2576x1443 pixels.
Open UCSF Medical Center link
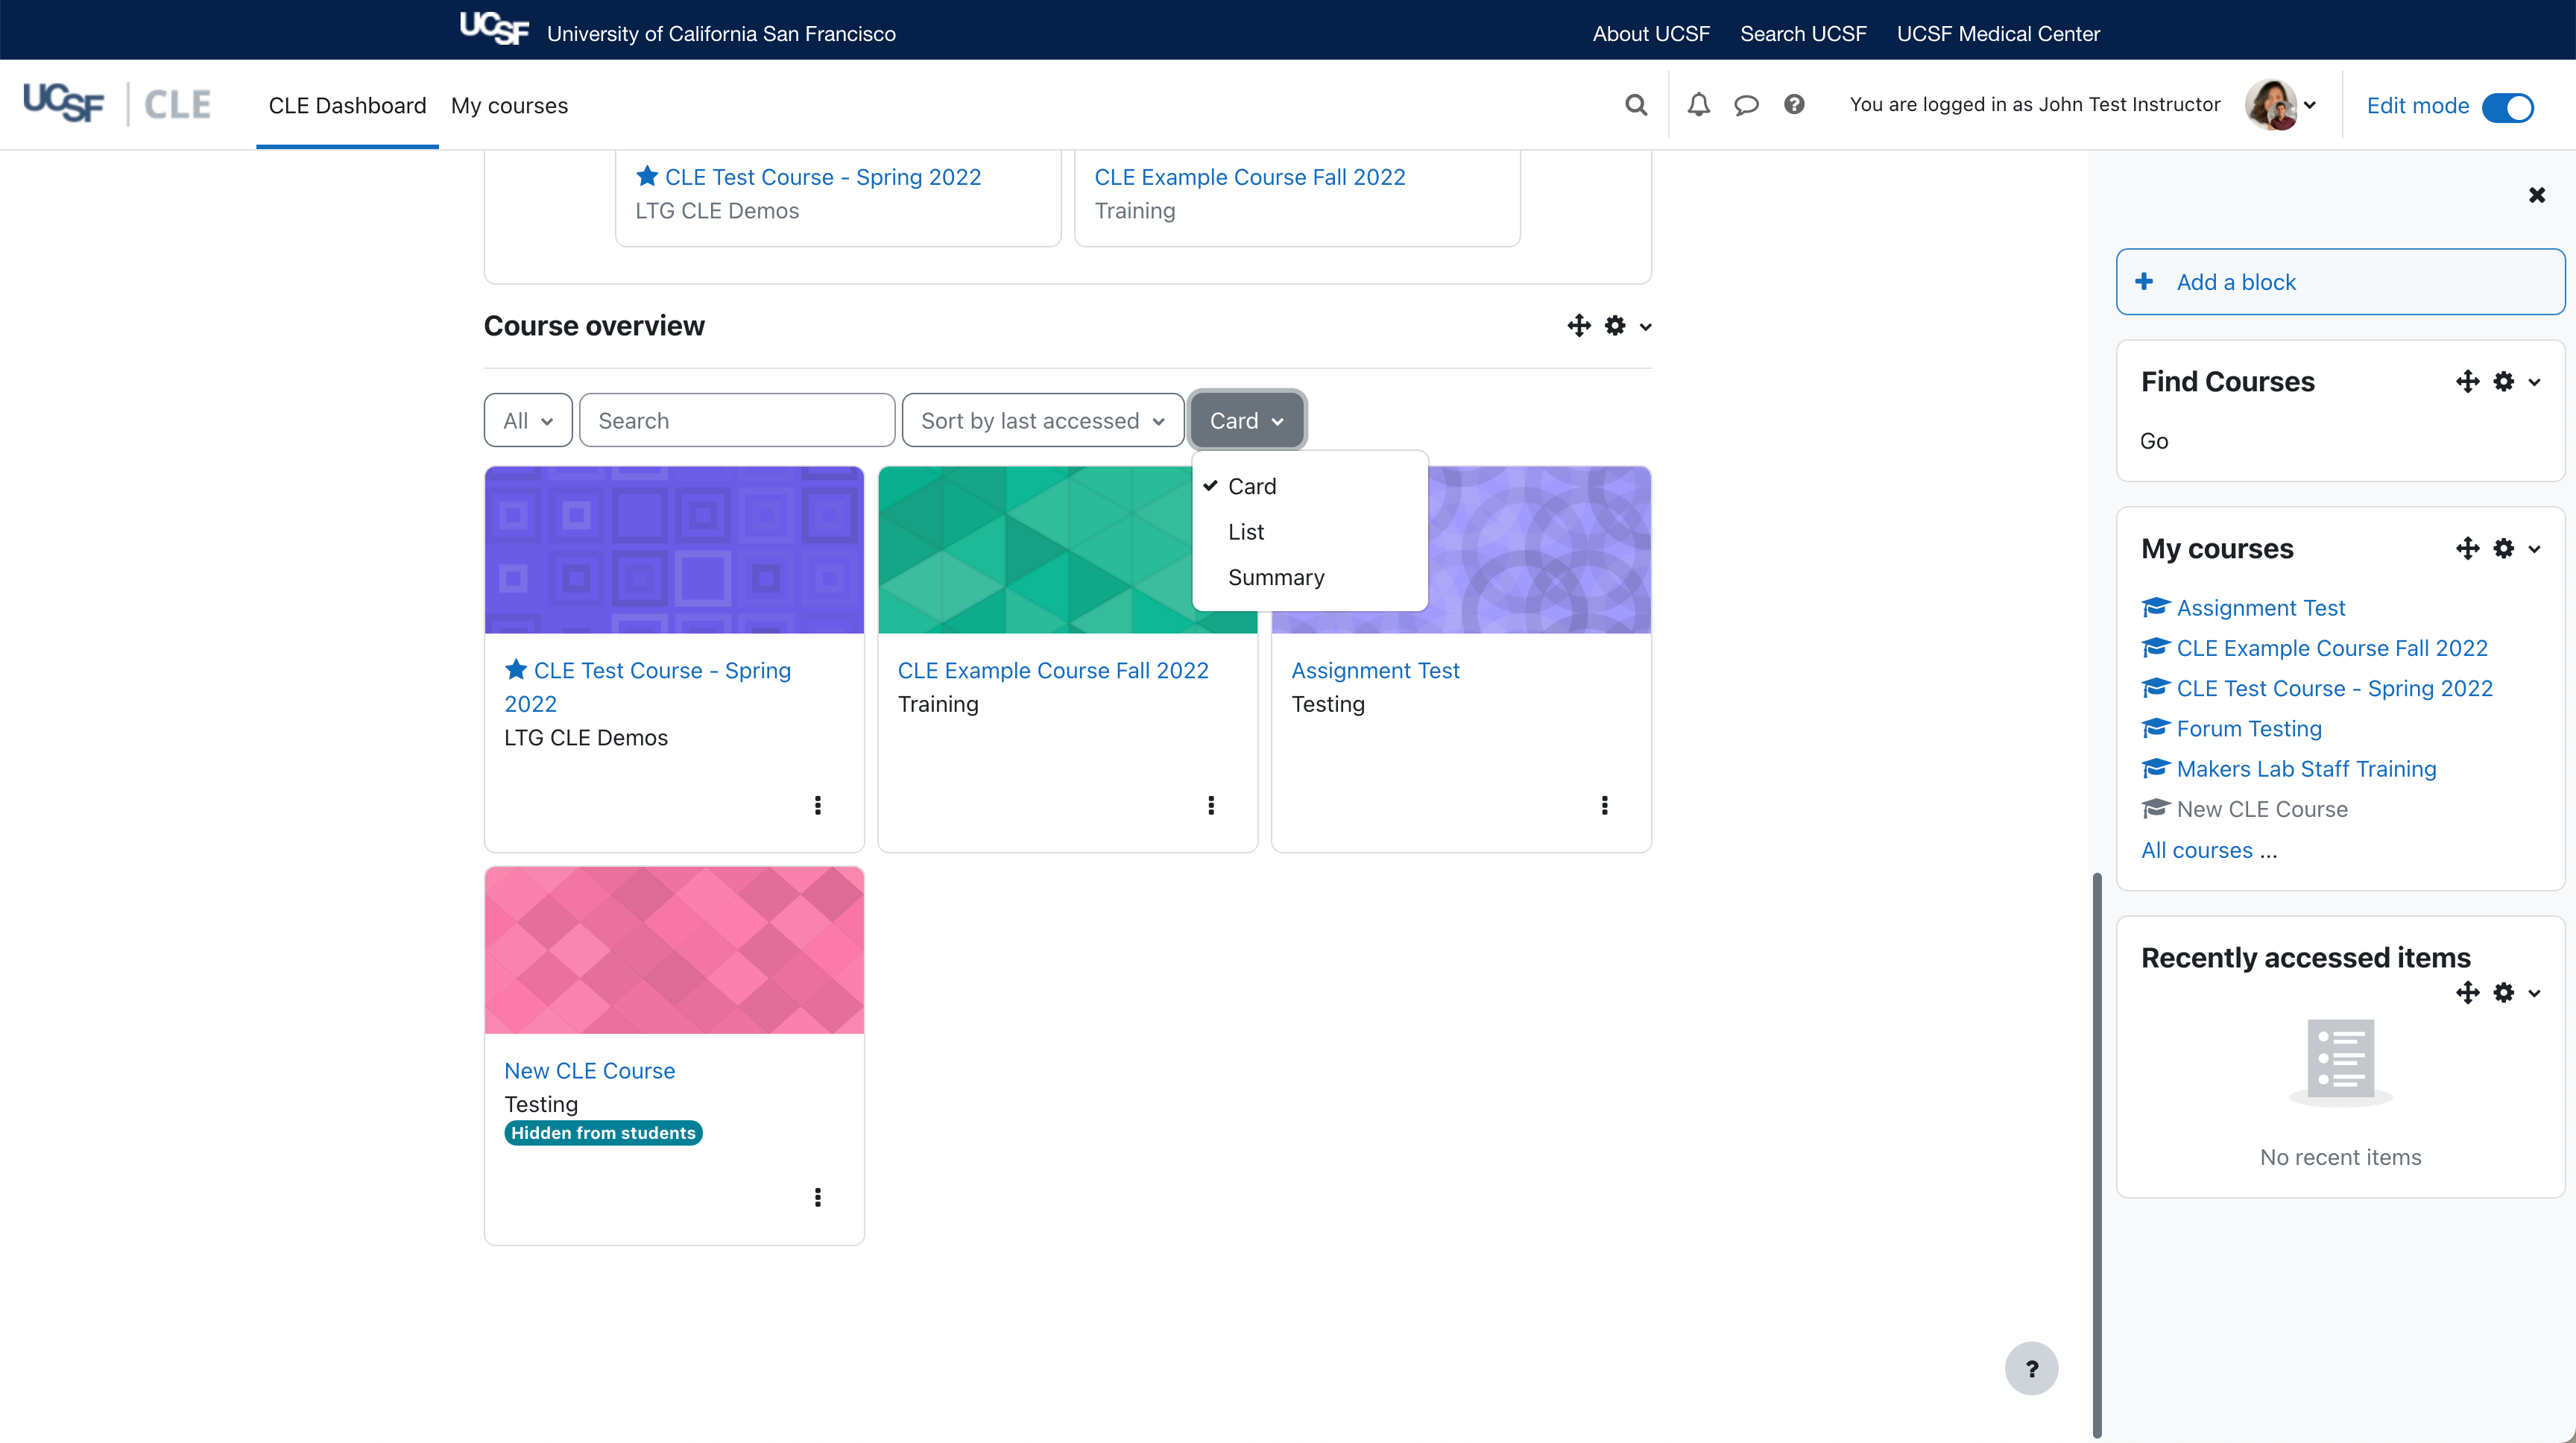(1998, 34)
